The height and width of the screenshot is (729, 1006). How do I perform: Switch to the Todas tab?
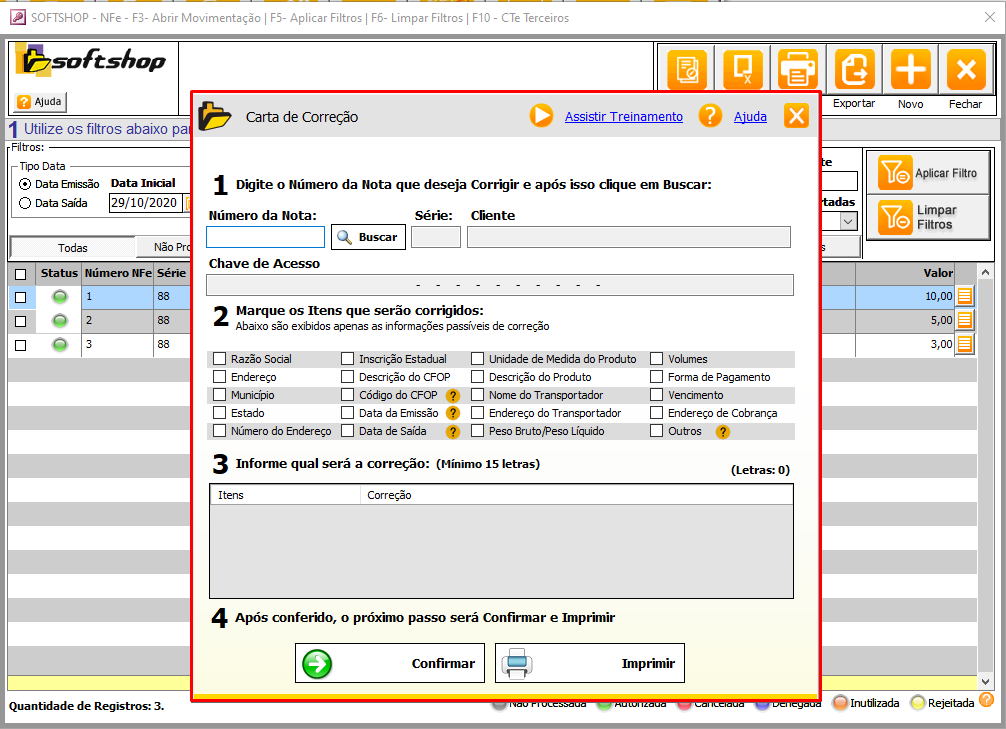[x=72, y=247]
